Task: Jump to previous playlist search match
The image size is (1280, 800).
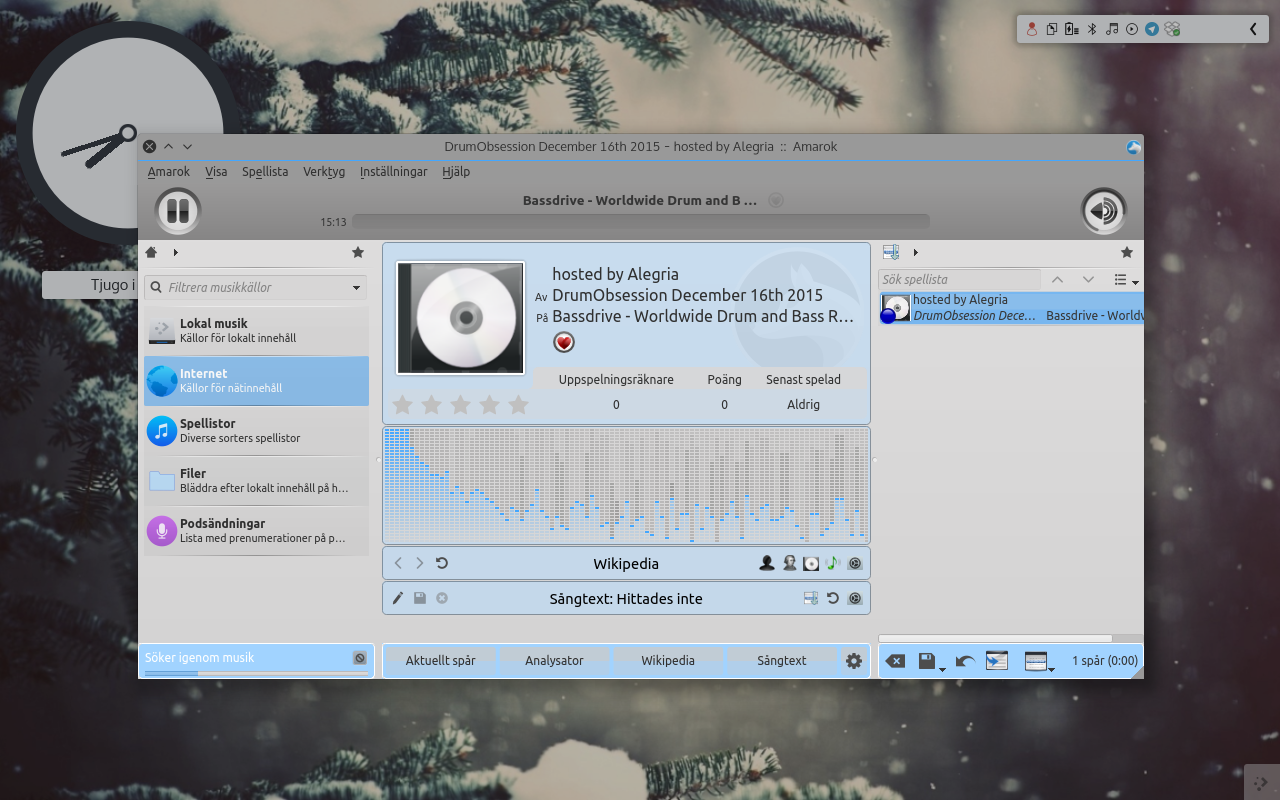Action: click(1058, 280)
